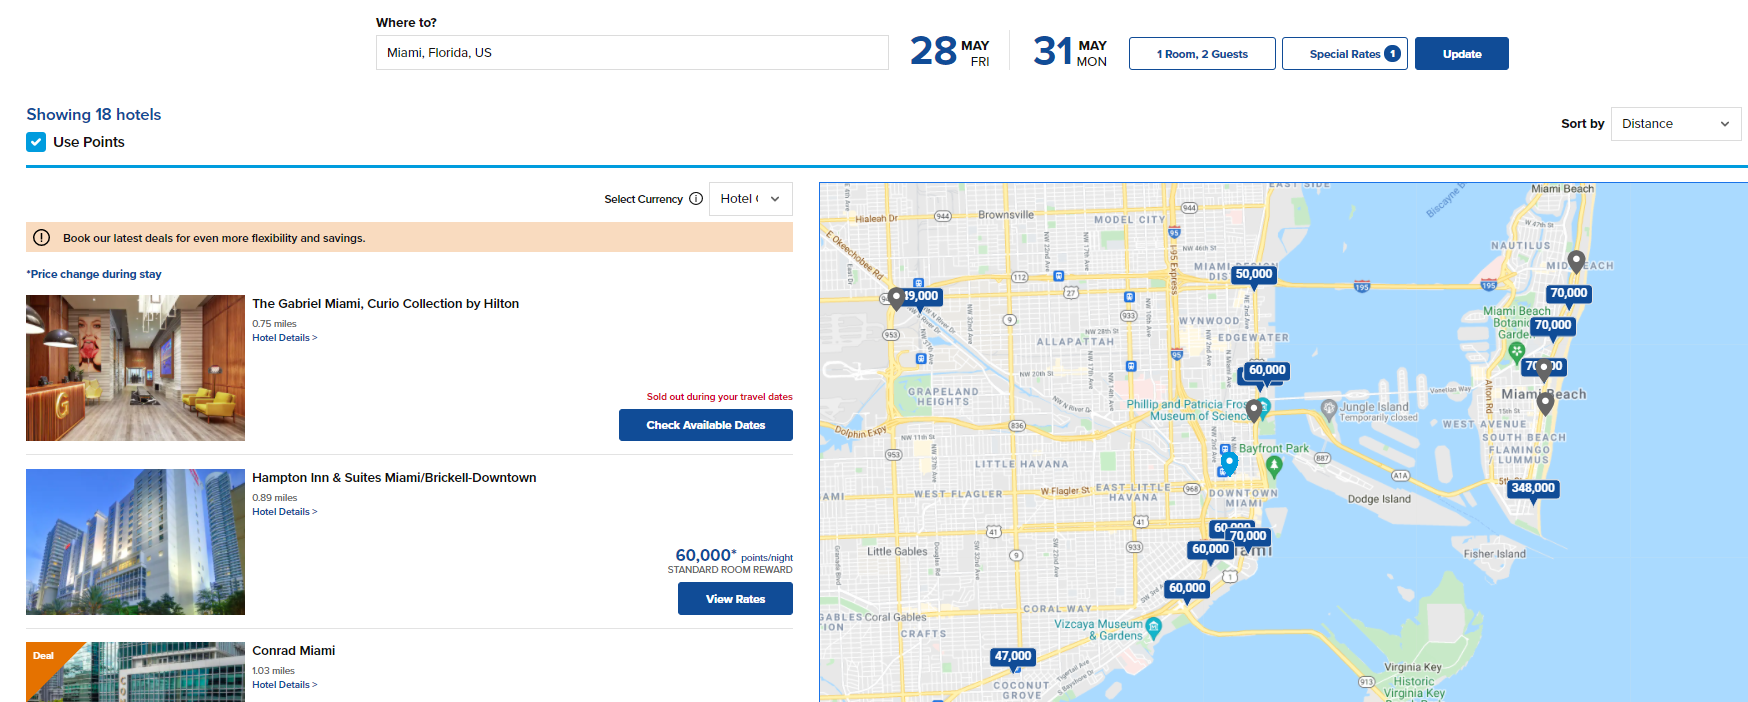Click the gray pin above Mid-Beach
Image resolution: width=1748 pixels, height=702 pixels.
[x=1576, y=261]
